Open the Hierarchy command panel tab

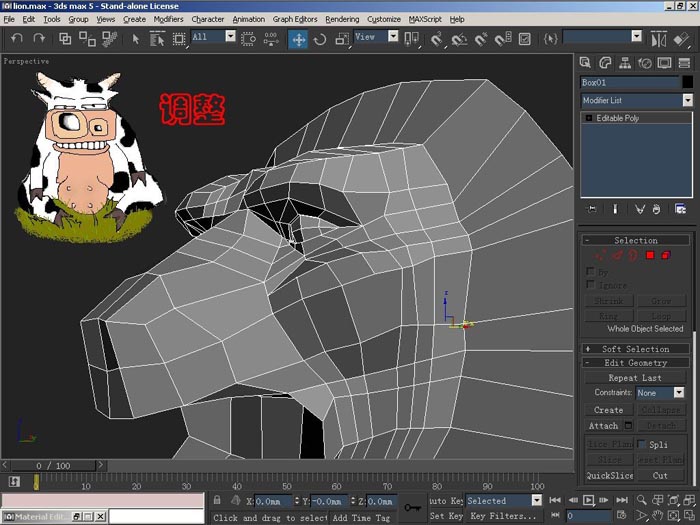click(x=625, y=63)
